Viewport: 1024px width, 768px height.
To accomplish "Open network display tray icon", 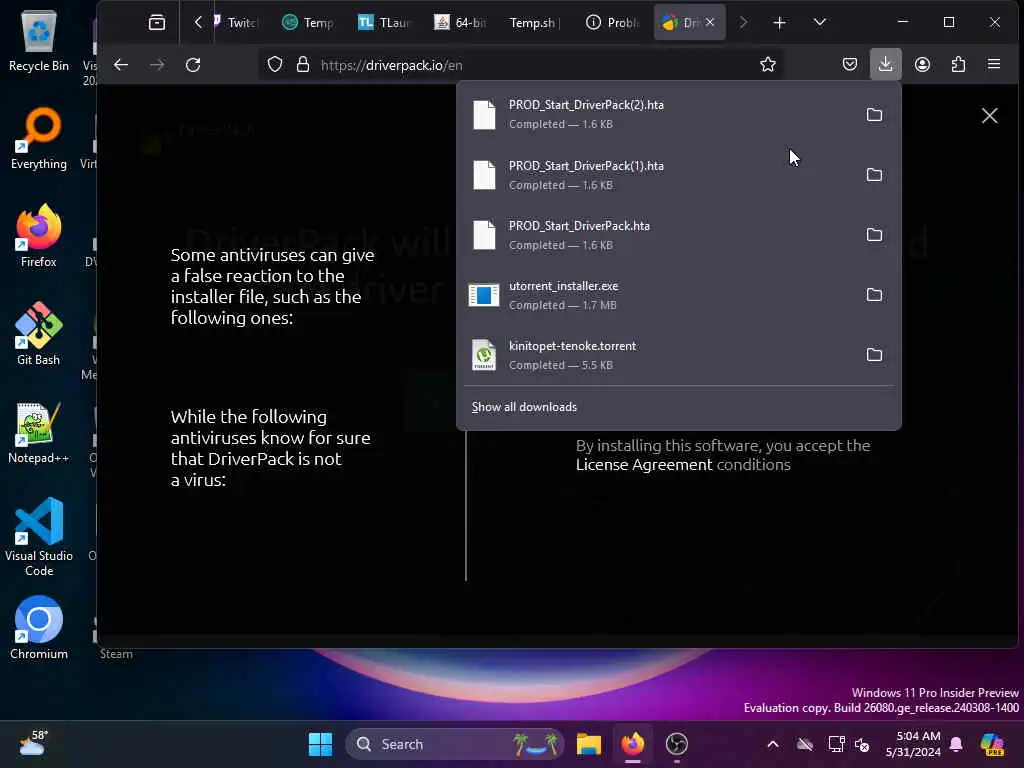I will coord(836,744).
